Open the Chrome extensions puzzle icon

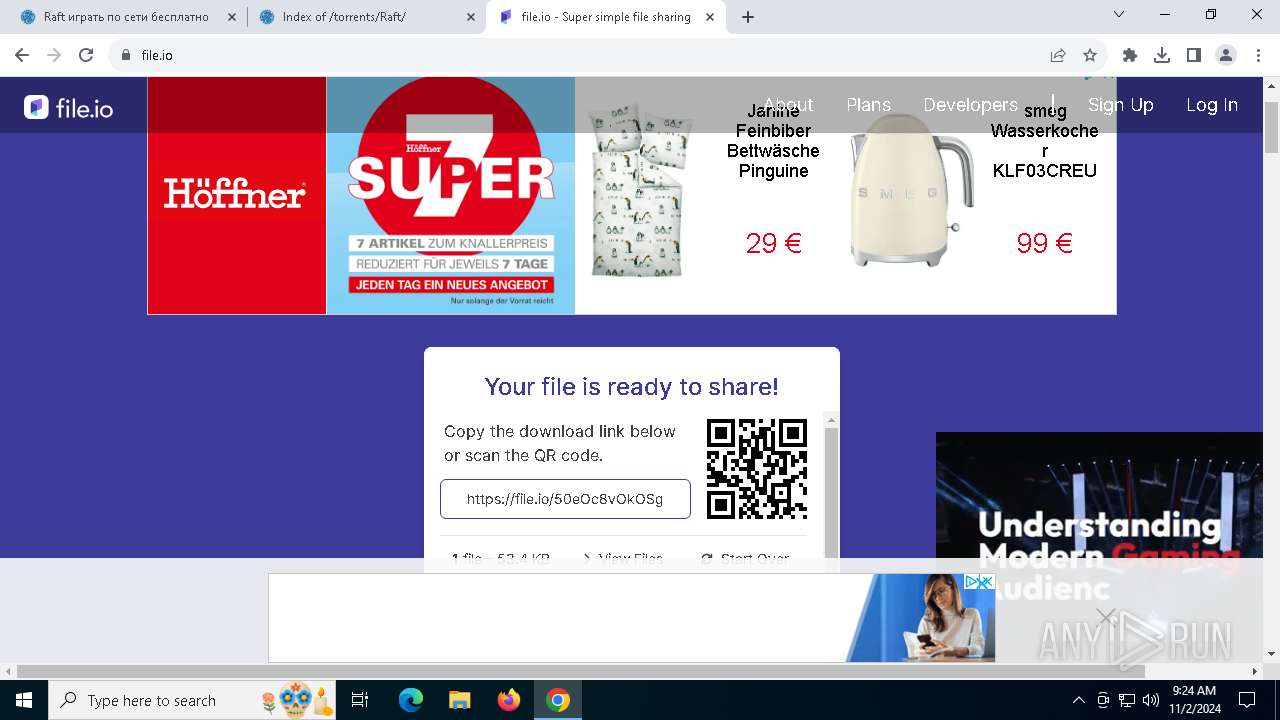coord(1130,55)
